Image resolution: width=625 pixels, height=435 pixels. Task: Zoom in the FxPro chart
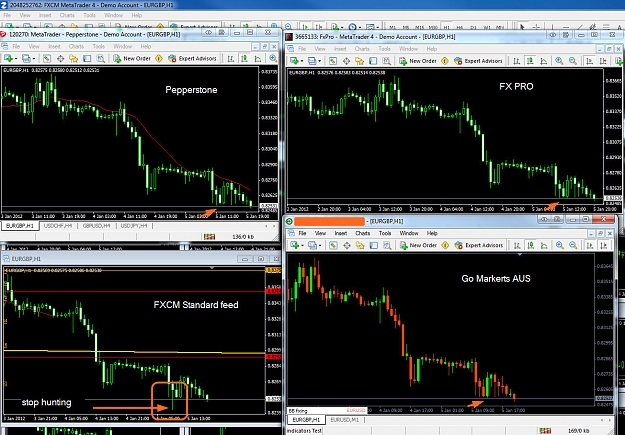point(559,61)
